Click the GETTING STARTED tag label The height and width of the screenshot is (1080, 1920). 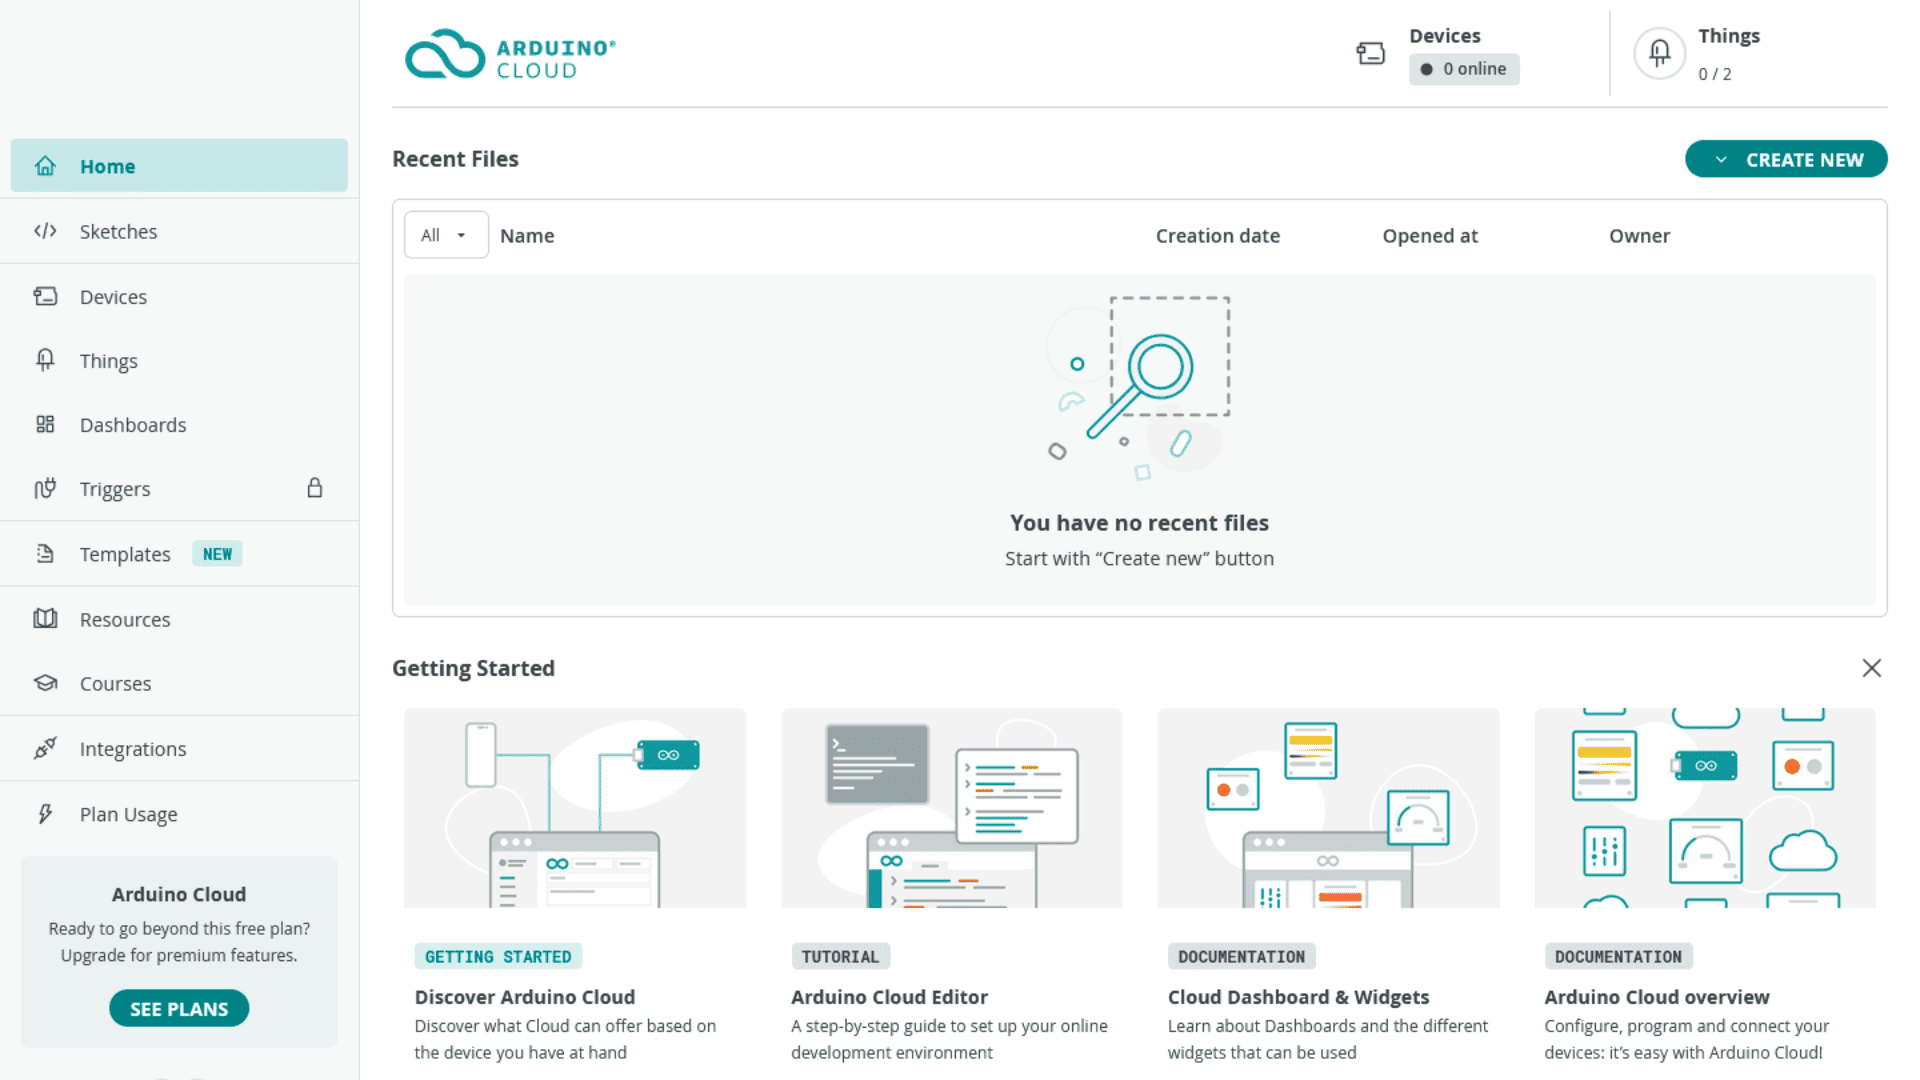[x=498, y=957]
